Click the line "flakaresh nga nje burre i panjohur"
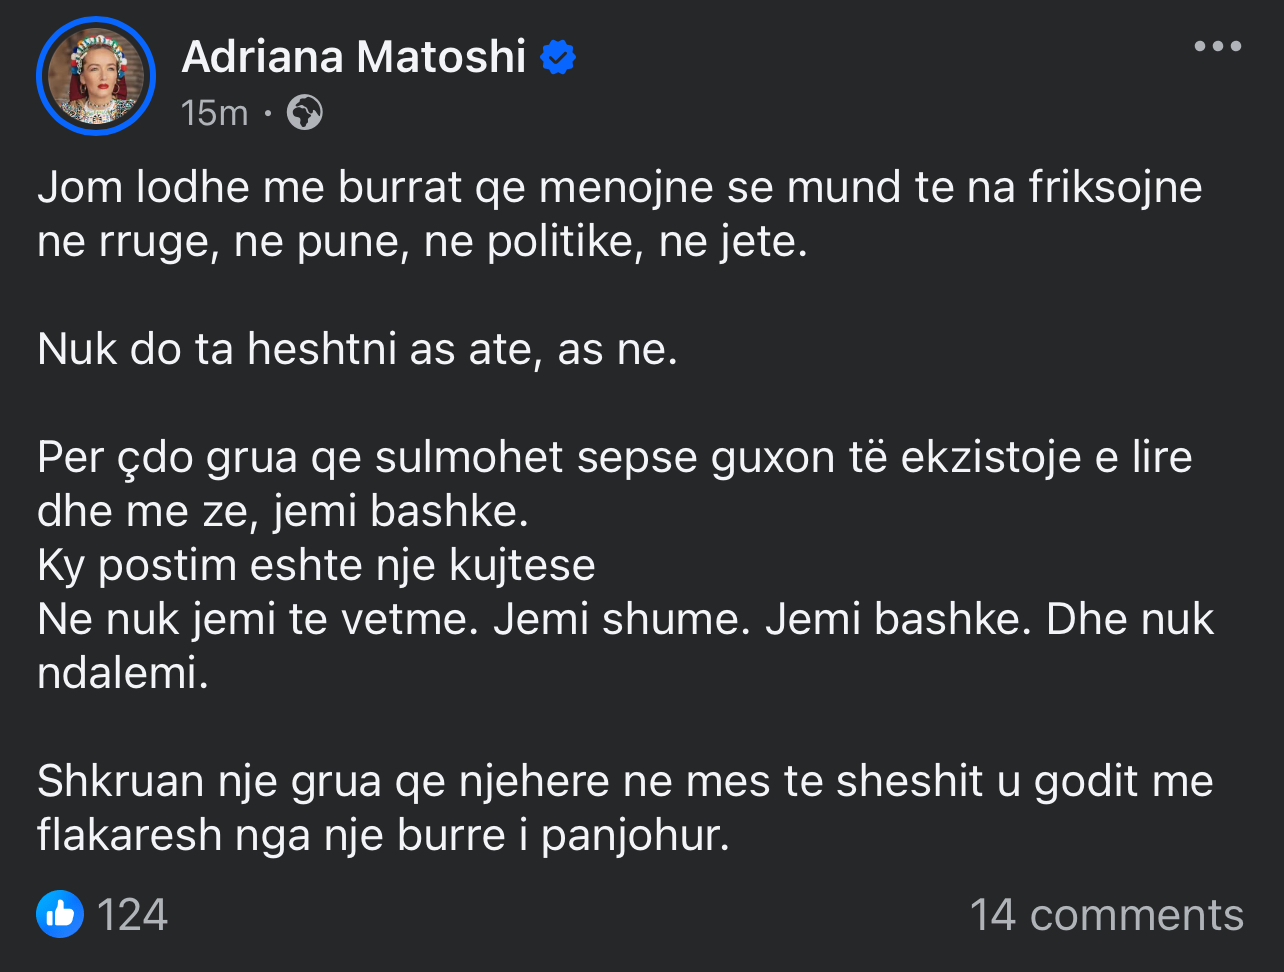 tap(384, 836)
